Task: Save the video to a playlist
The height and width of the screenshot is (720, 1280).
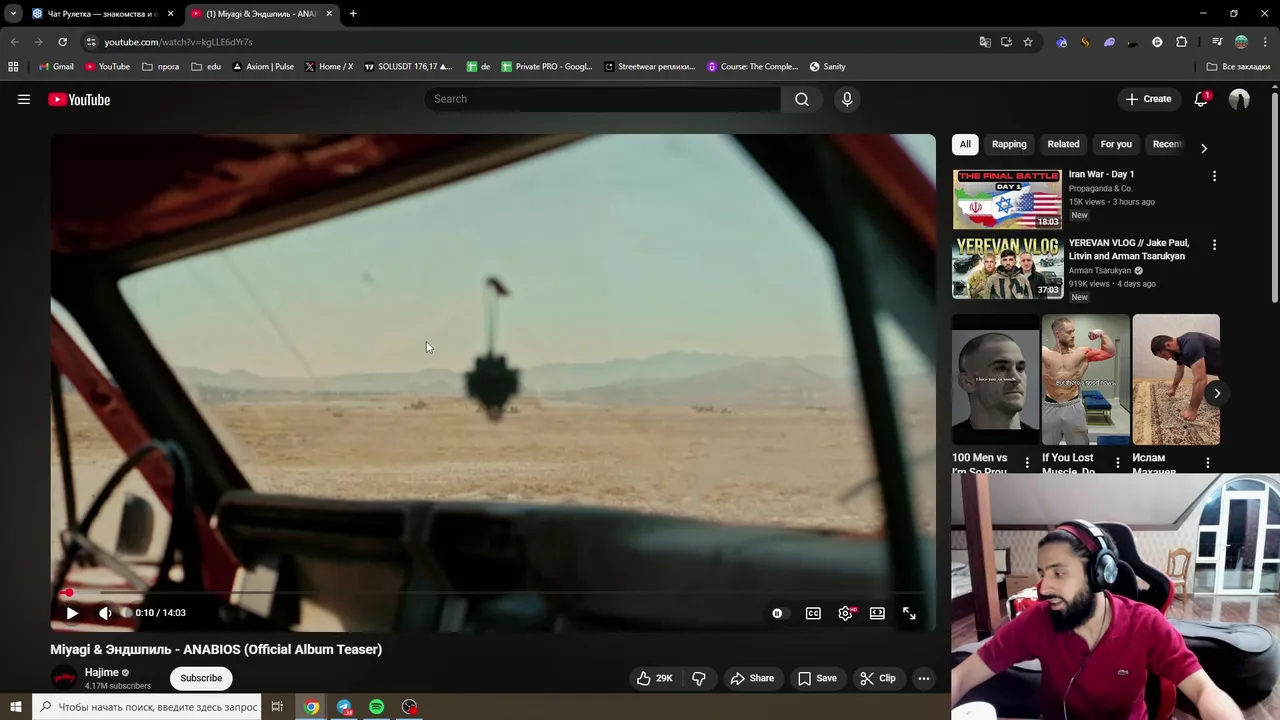Action: click(817, 678)
